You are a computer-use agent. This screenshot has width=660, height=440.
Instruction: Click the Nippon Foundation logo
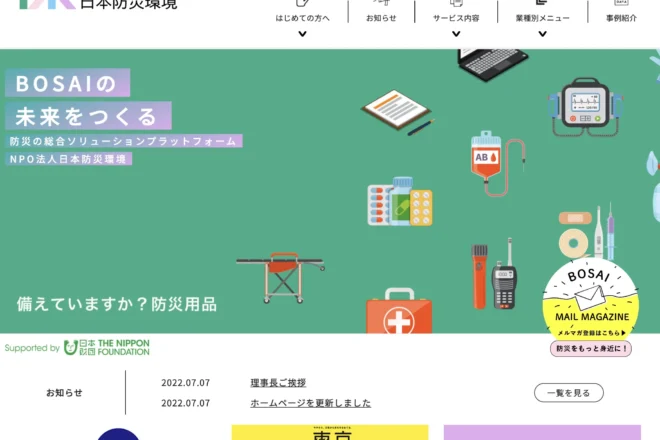click(x=107, y=348)
